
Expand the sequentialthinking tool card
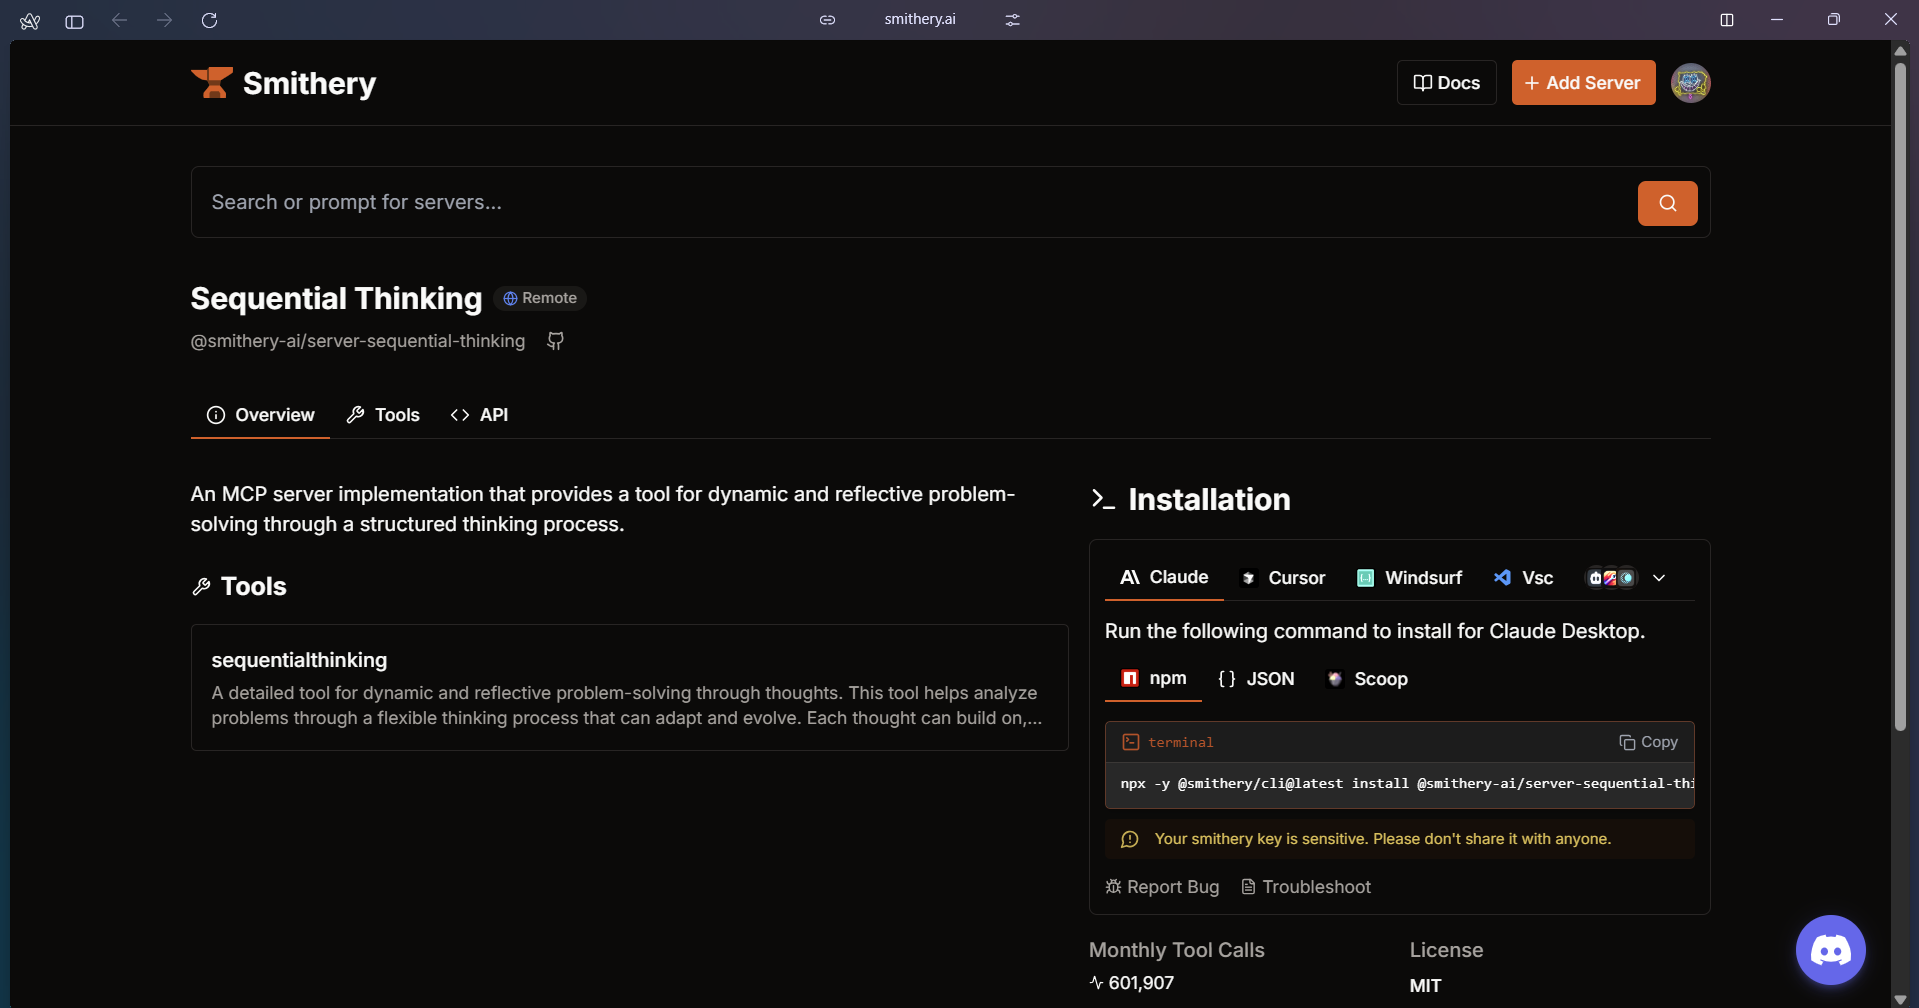(x=629, y=688)
